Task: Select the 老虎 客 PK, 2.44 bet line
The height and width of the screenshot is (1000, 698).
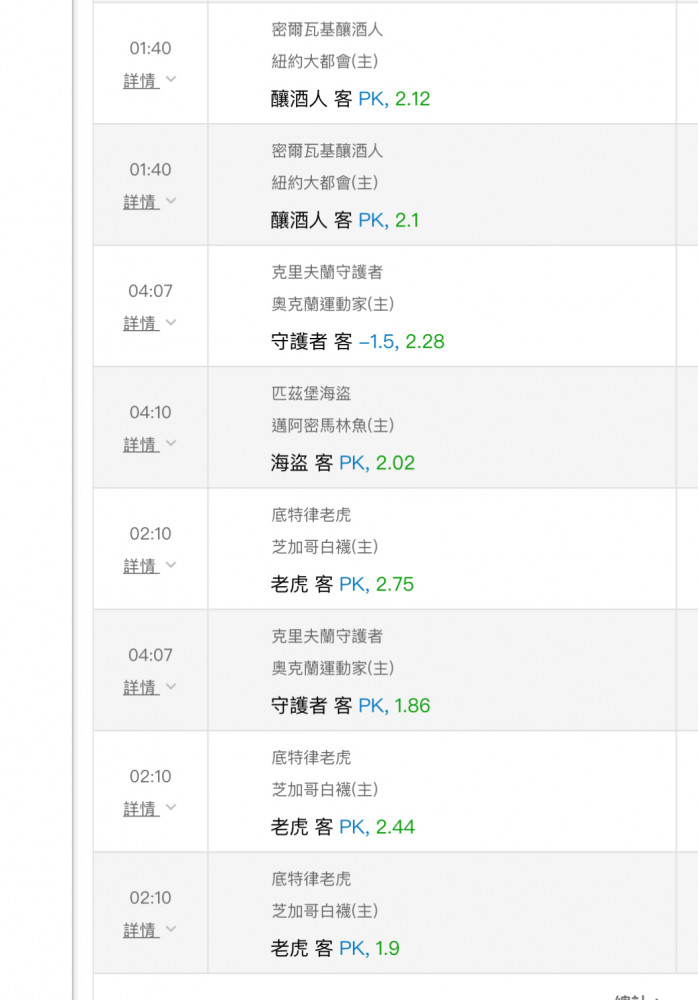Action: (342, 827)
